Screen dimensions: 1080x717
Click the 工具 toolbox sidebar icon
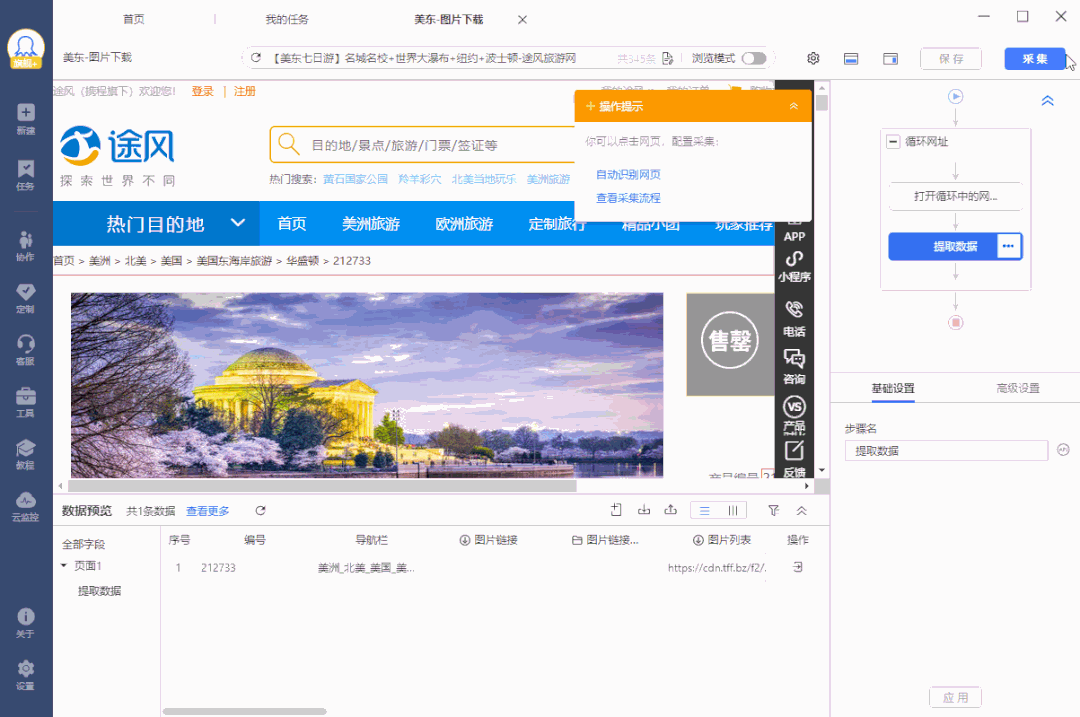(x=26, y=401)
